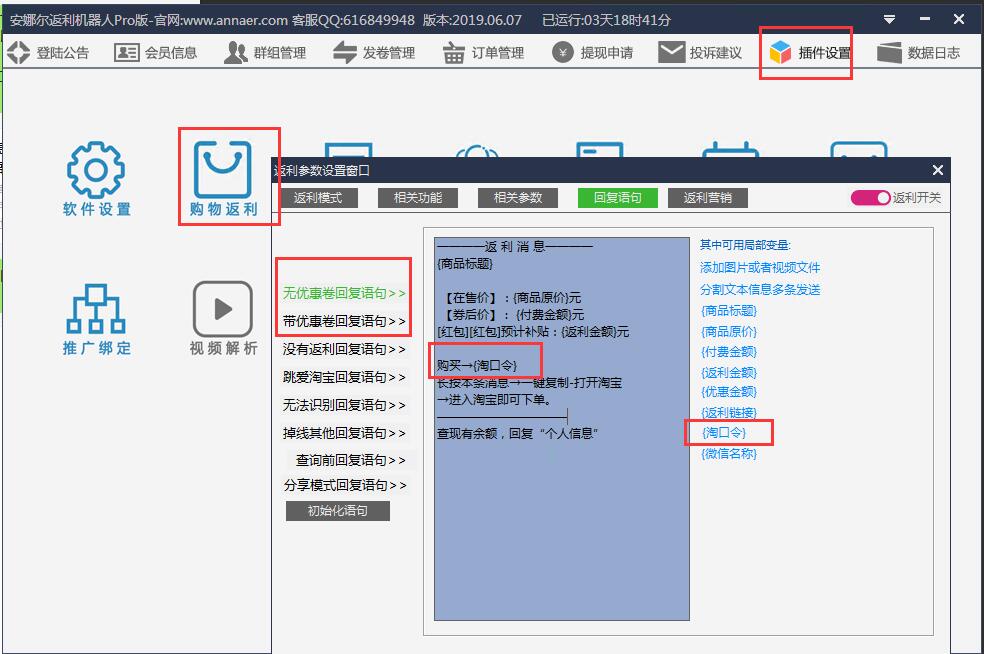Open the main window dropdown arrow menu
Screen dimensions: 984x654
889,19
